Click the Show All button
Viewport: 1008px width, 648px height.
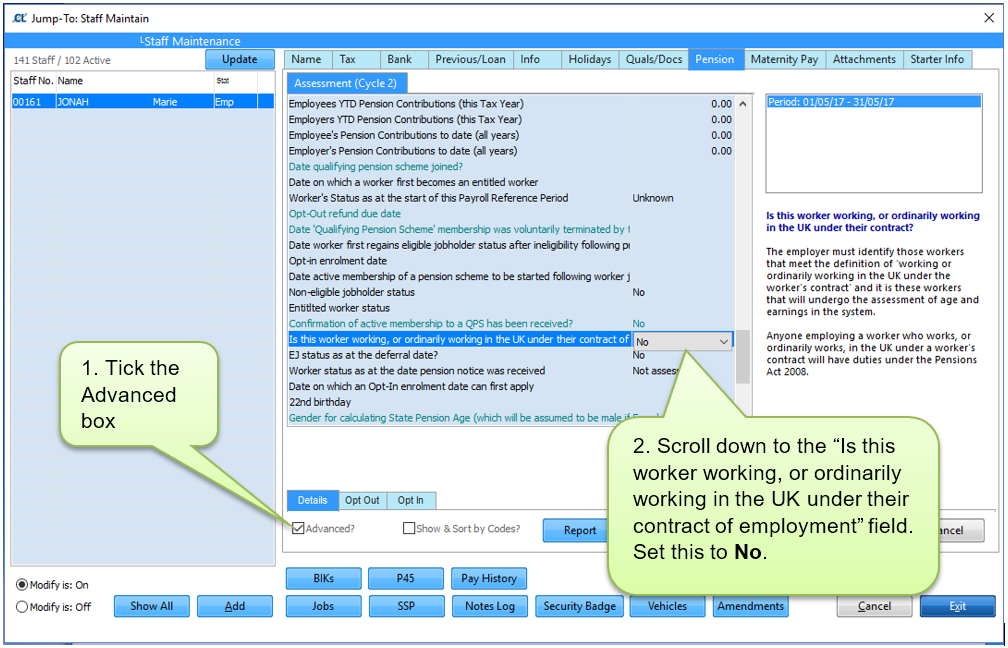tap(151, 606)
